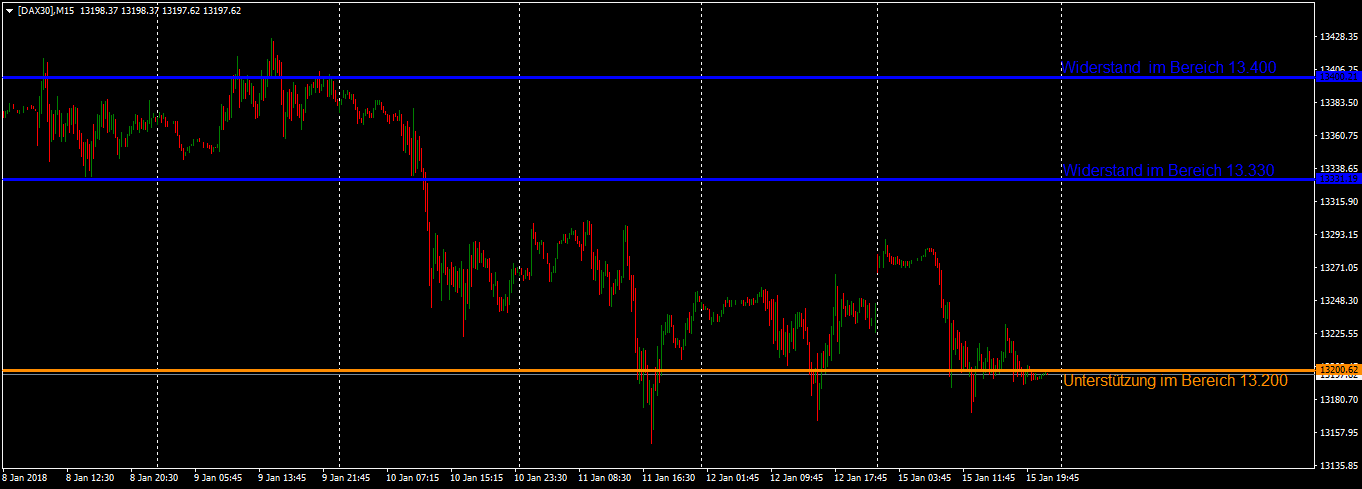This screenshot has height=489, width=1362.
Task: Click price axis value 13271.05
Action: [1339, 268]
